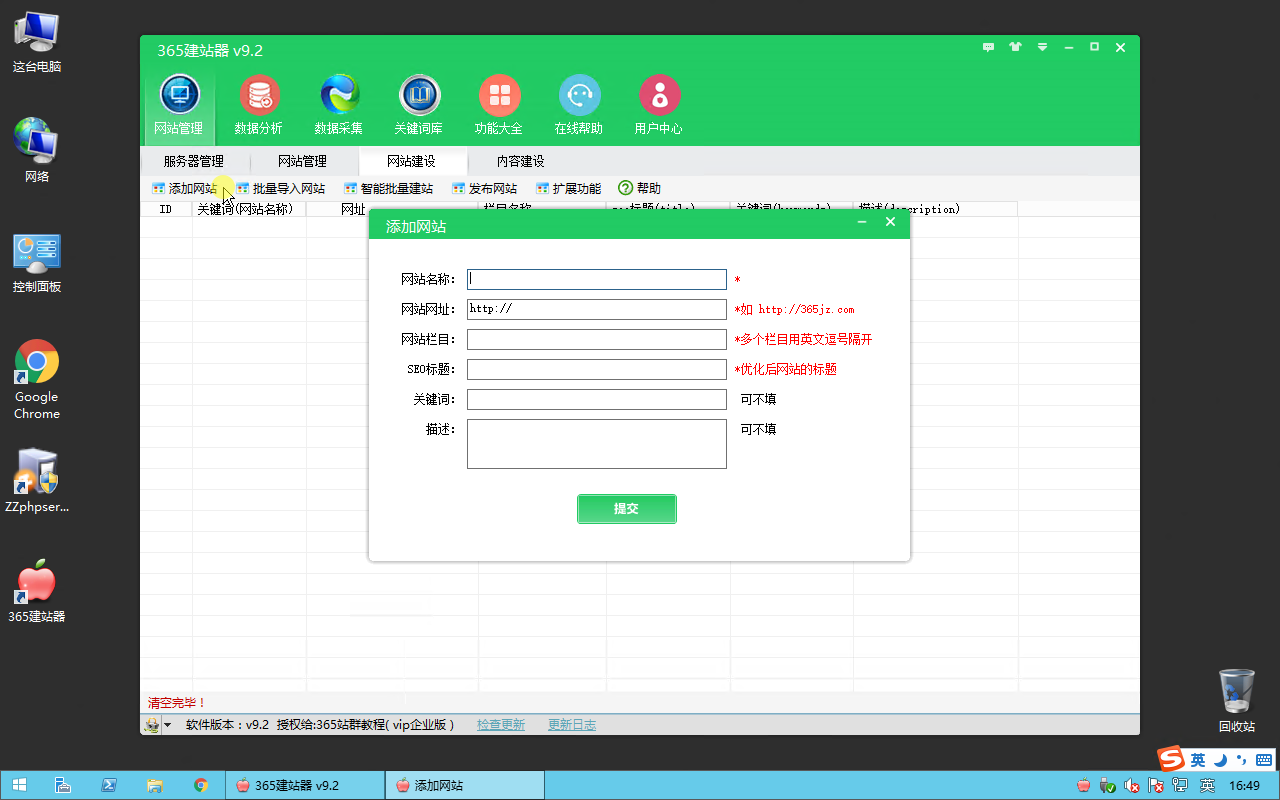Toggle Sogou moon half-width mode
This screenshot has height=800, width=1280.
click(x=1221, y=760)
